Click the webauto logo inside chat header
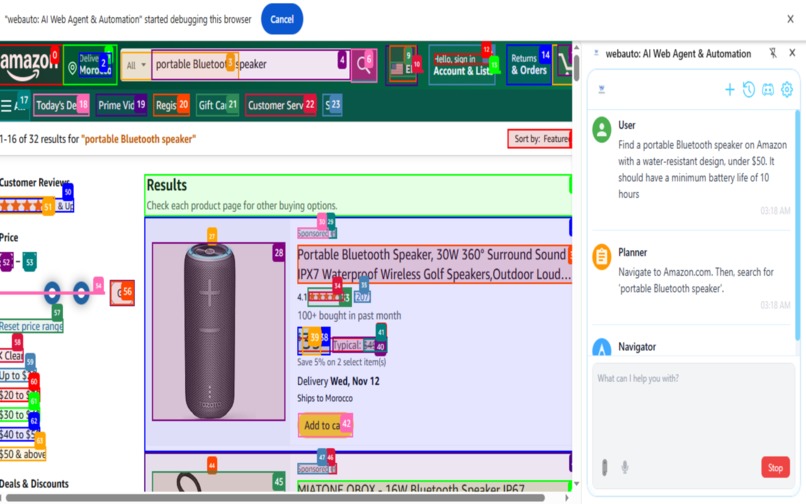Image resolution: width=806 pixels, height=504 pixels. point(601,89)
